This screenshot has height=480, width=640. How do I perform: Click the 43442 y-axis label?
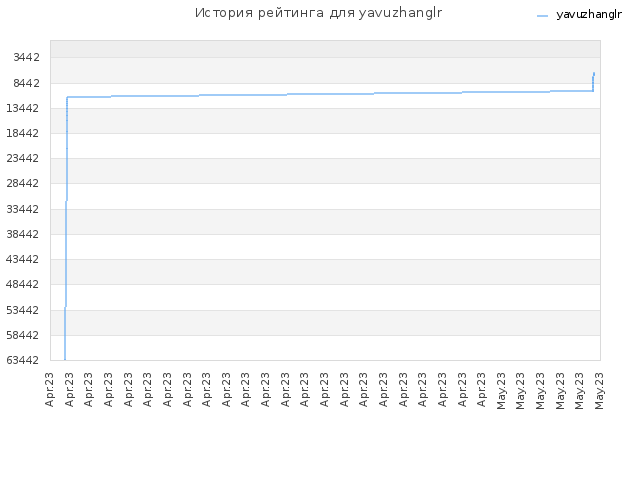coord(23,260)
